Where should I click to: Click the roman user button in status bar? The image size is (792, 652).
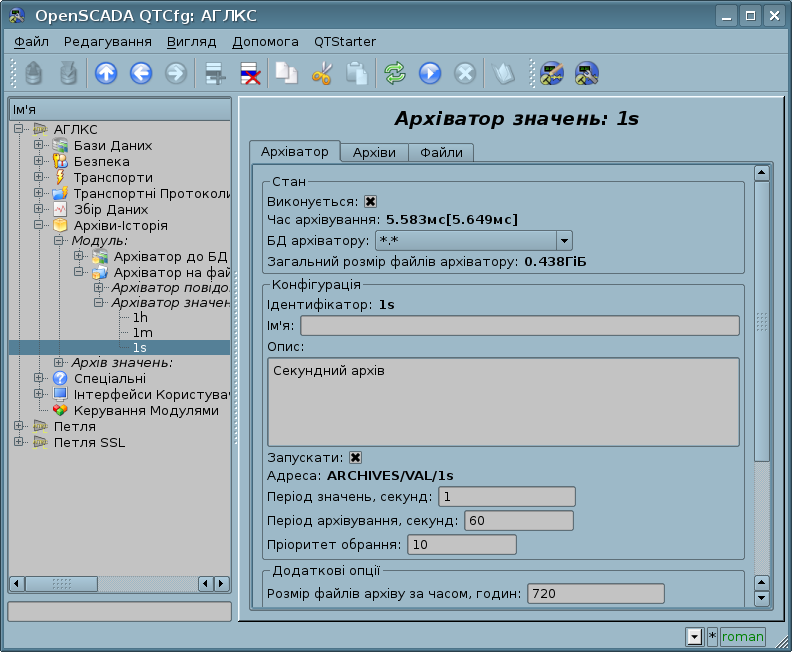coord(742,636)
